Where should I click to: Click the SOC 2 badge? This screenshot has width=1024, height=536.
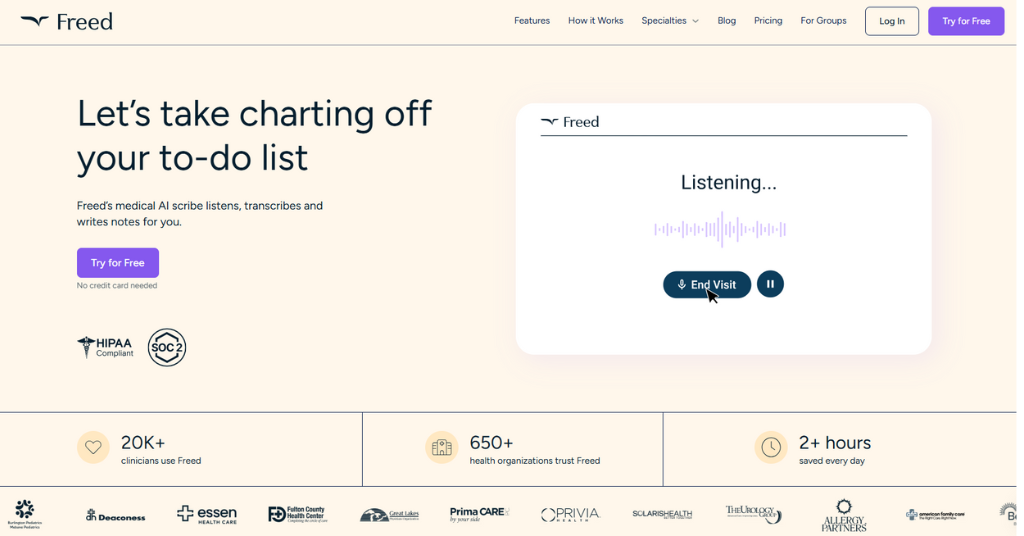[x=167, y=347]
